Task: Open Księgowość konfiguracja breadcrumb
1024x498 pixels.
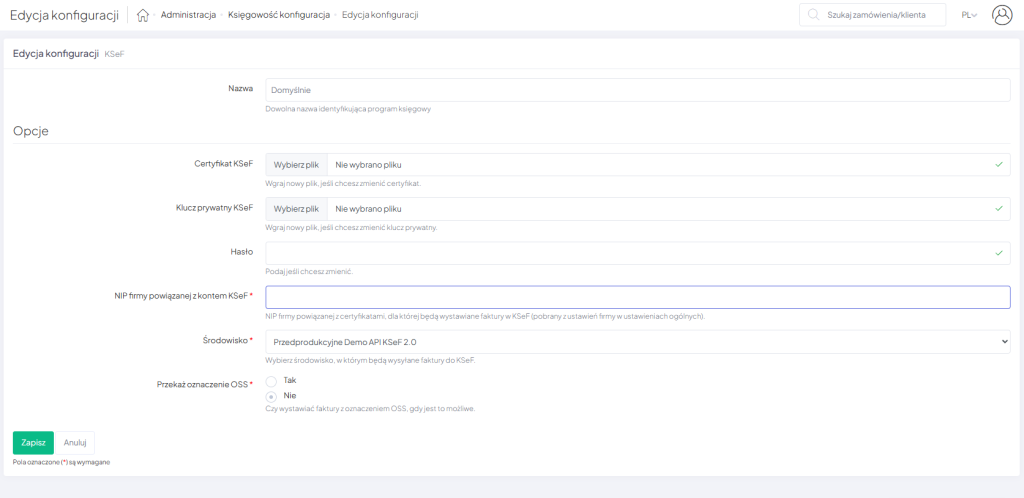Action: point(278,15)
